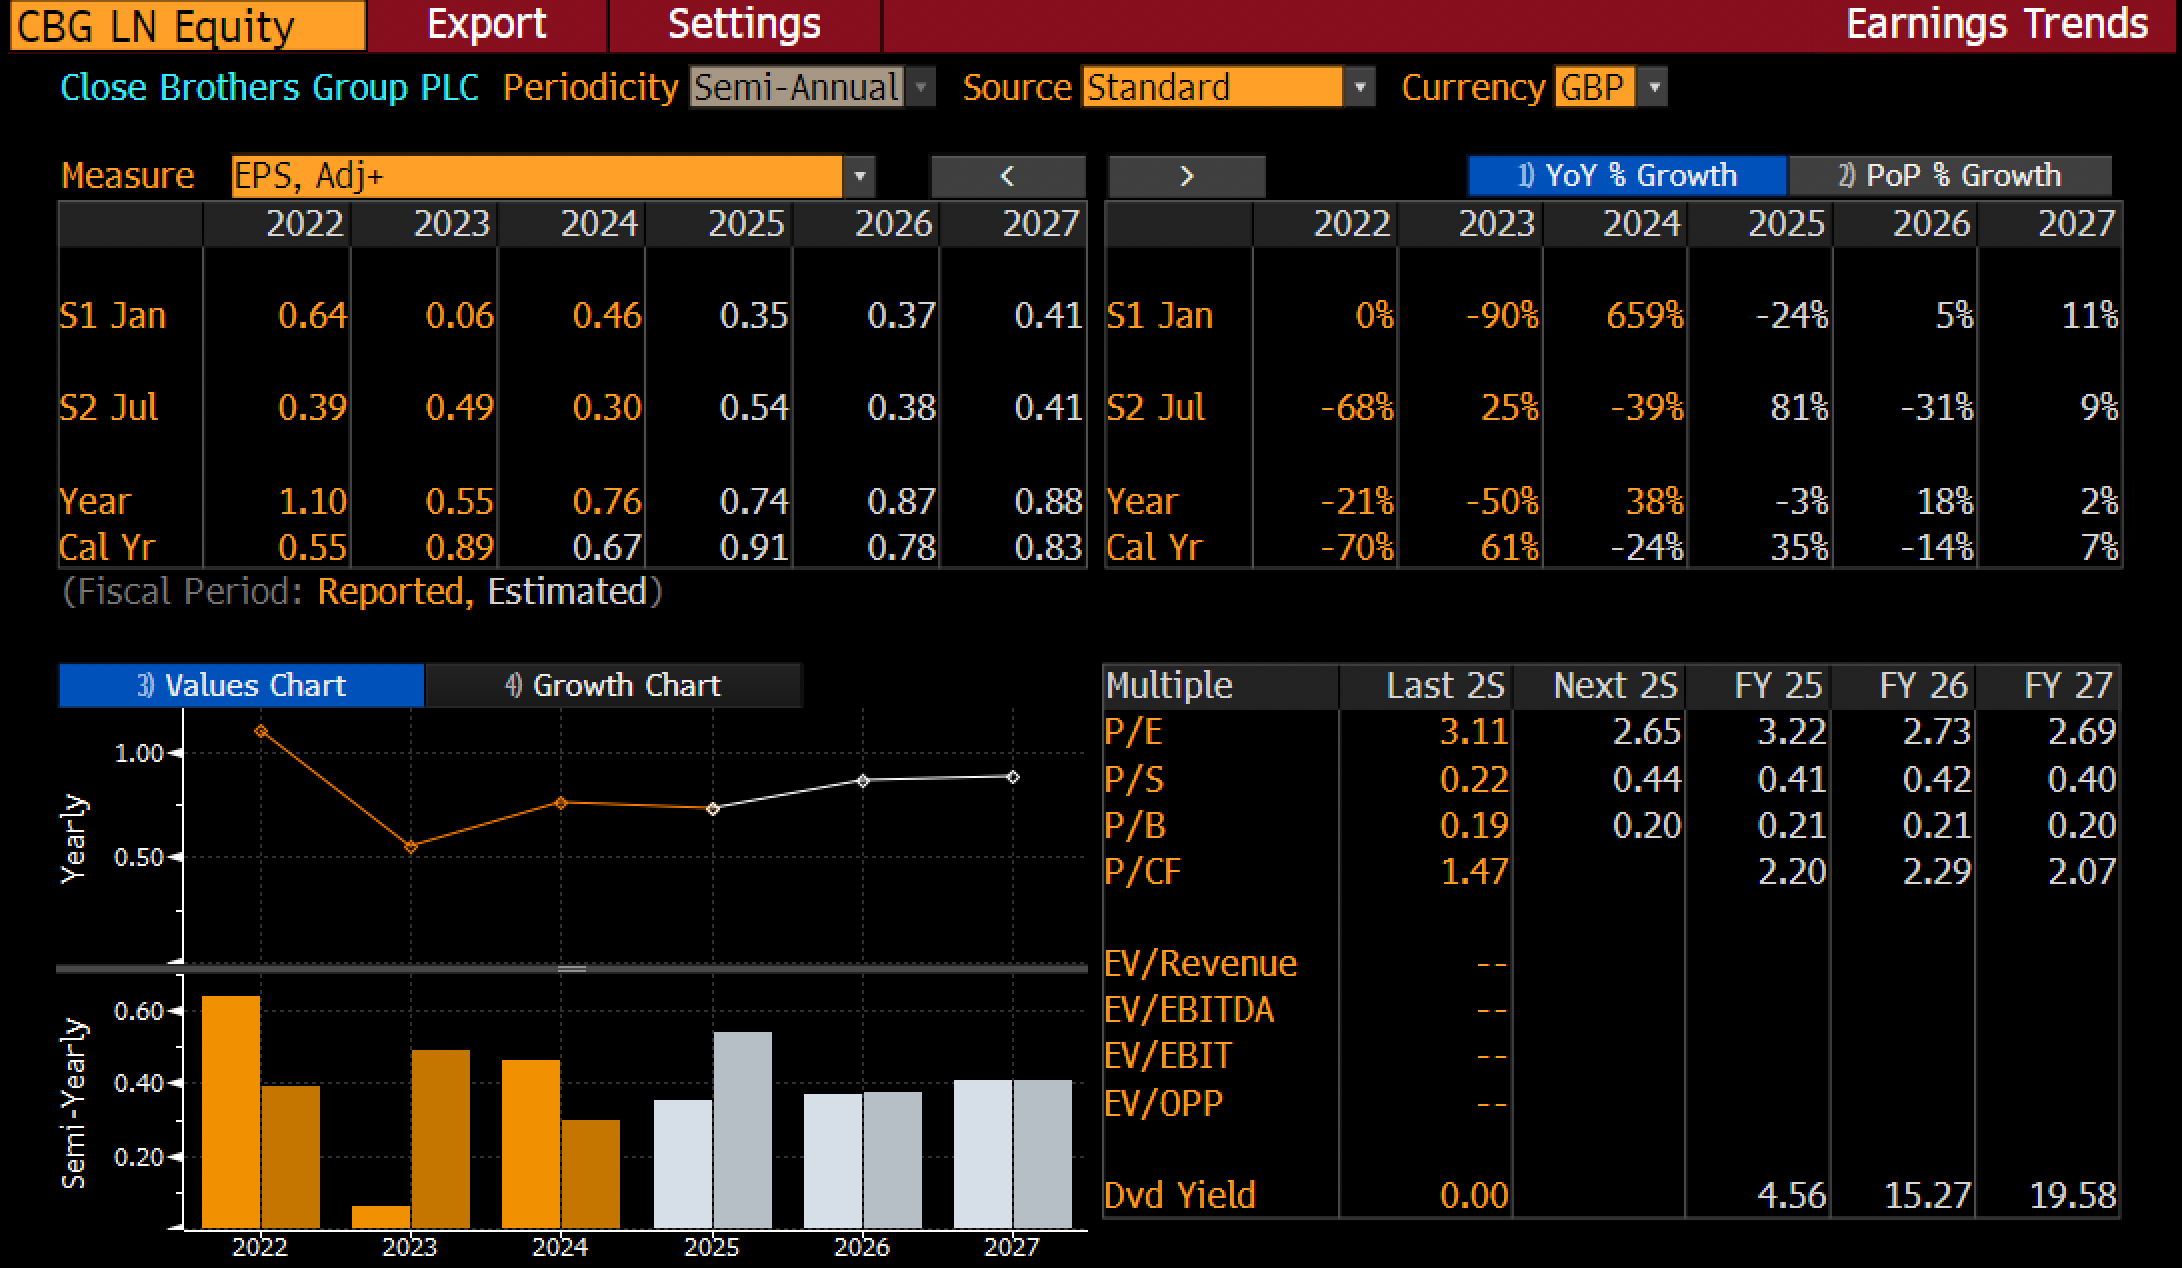Click the Dvd Yield FY 26 value 15.27
This screenshot has width=2182, height=1268.
coord(1927,1196)
